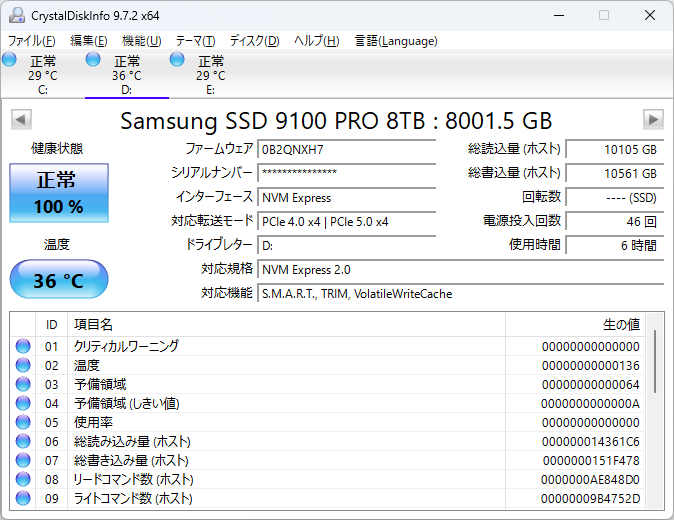Click raw value 0000000151F478
Viewport: 674px width, 520px height.
[x=591, y=461]
